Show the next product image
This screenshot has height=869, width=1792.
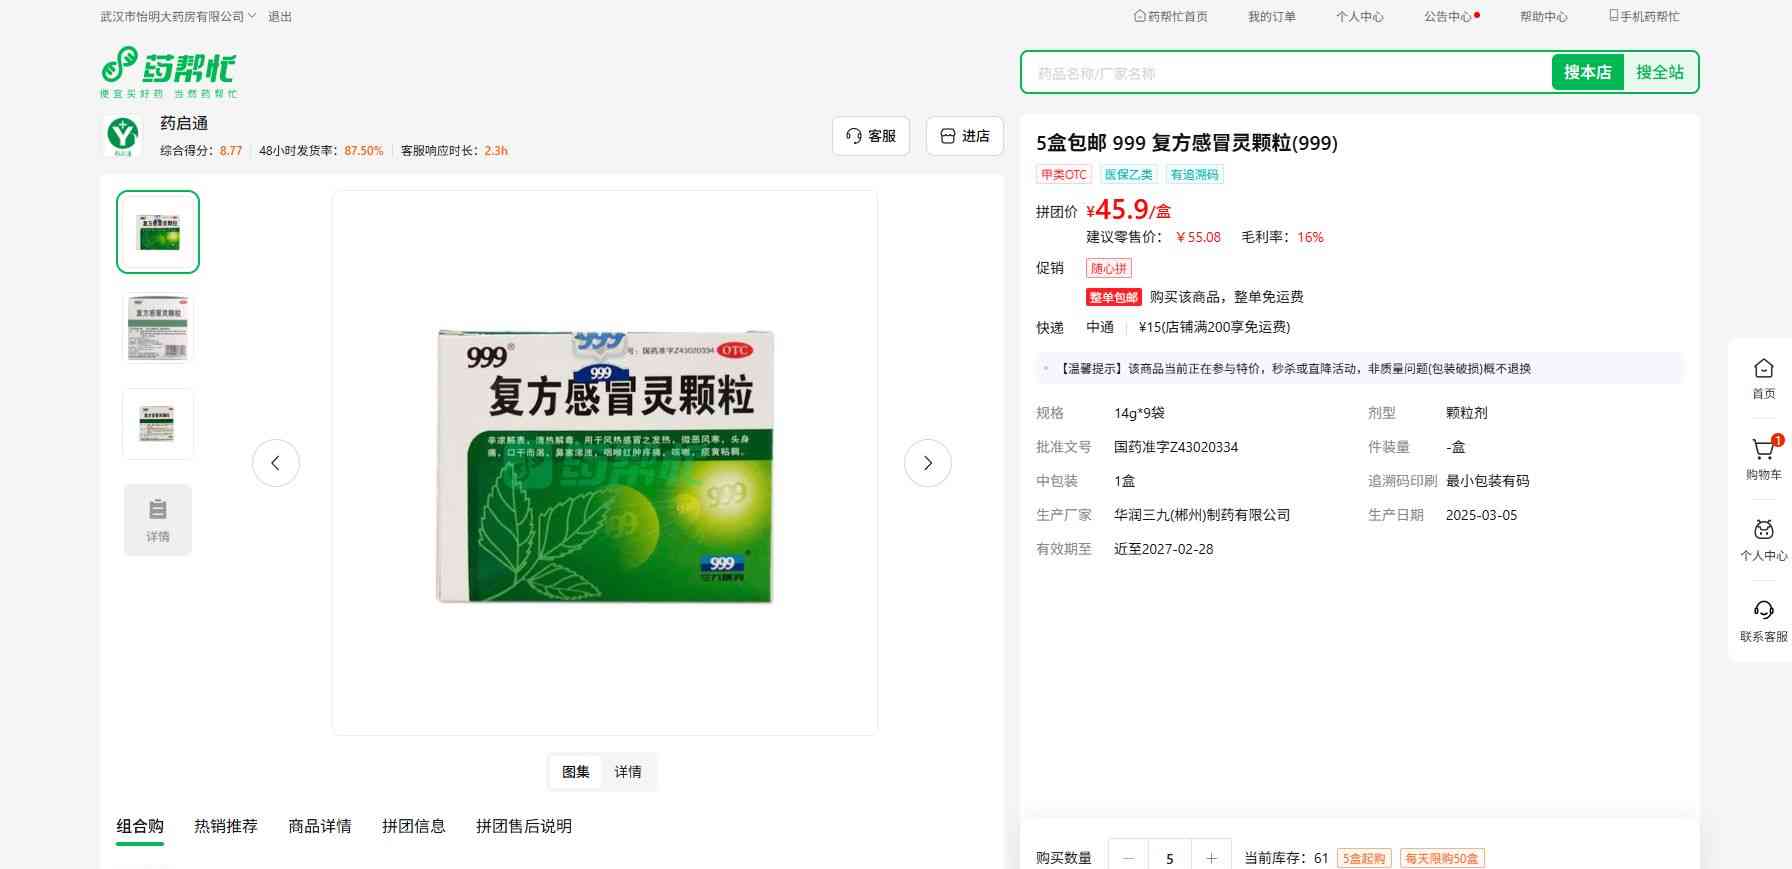point(927,463)
